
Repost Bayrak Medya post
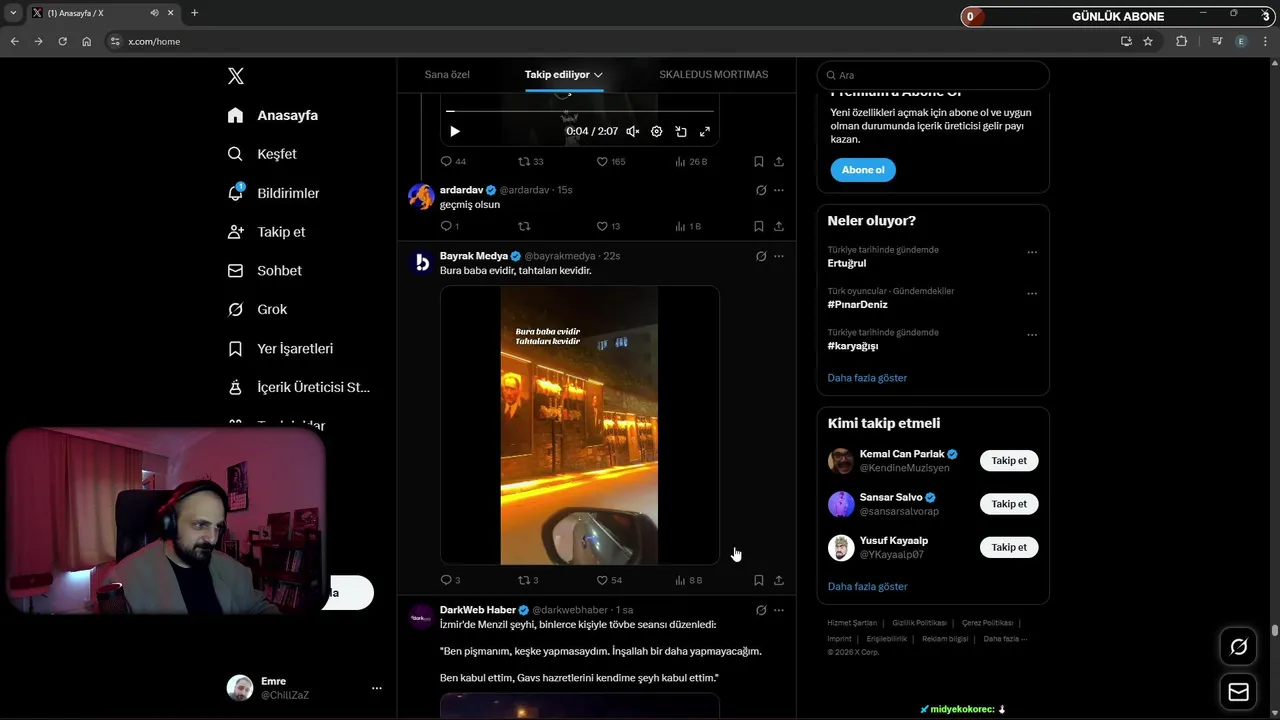(x=528, y=580)
